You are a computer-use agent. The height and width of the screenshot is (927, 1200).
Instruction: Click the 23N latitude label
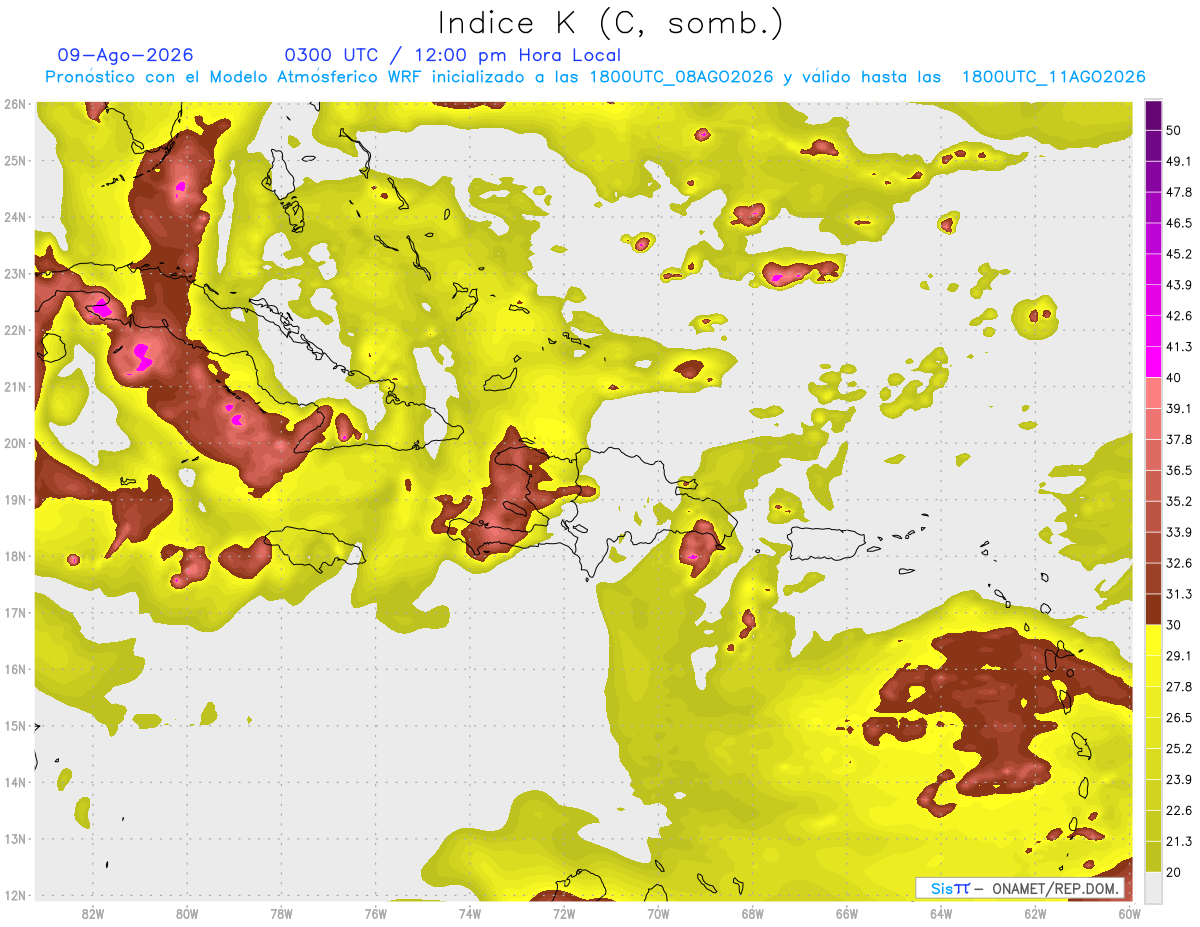tap(14, 274)
